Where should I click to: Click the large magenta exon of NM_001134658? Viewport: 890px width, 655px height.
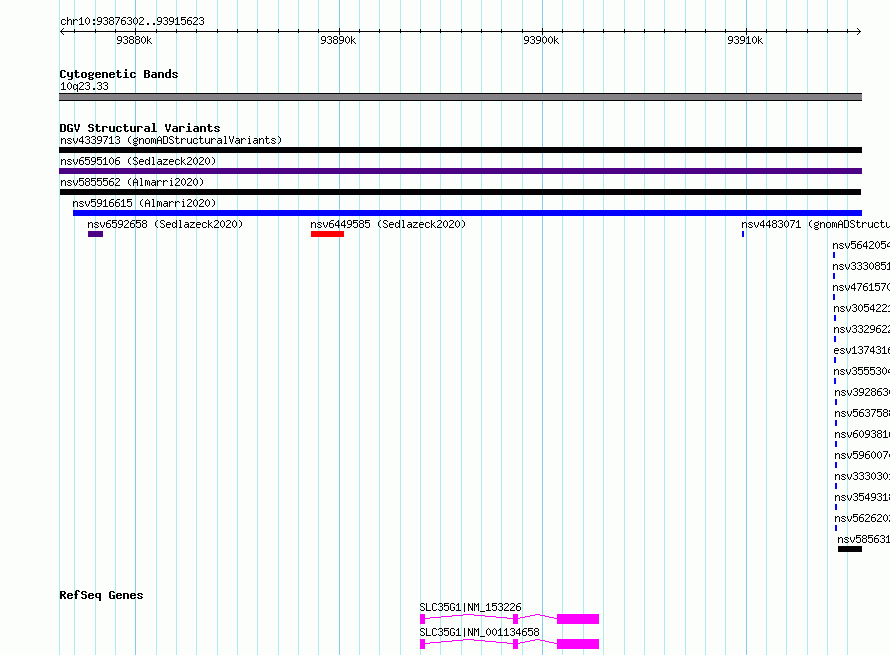578,644
